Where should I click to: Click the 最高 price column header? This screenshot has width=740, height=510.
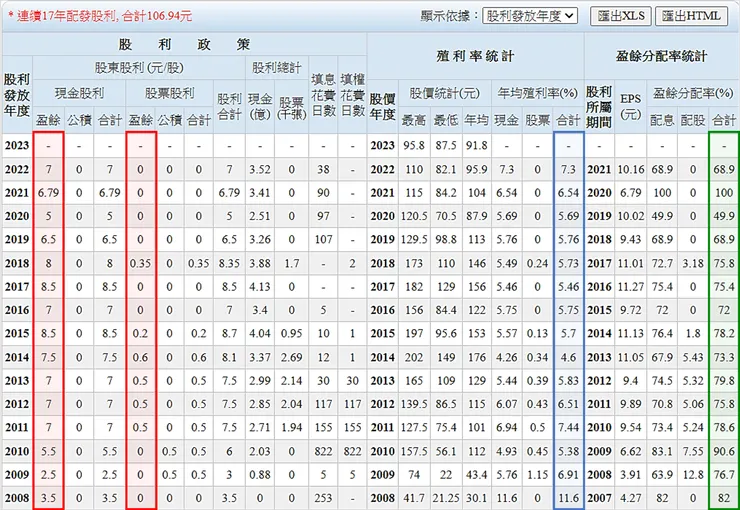pyautogui.click(x=414, y=121)
